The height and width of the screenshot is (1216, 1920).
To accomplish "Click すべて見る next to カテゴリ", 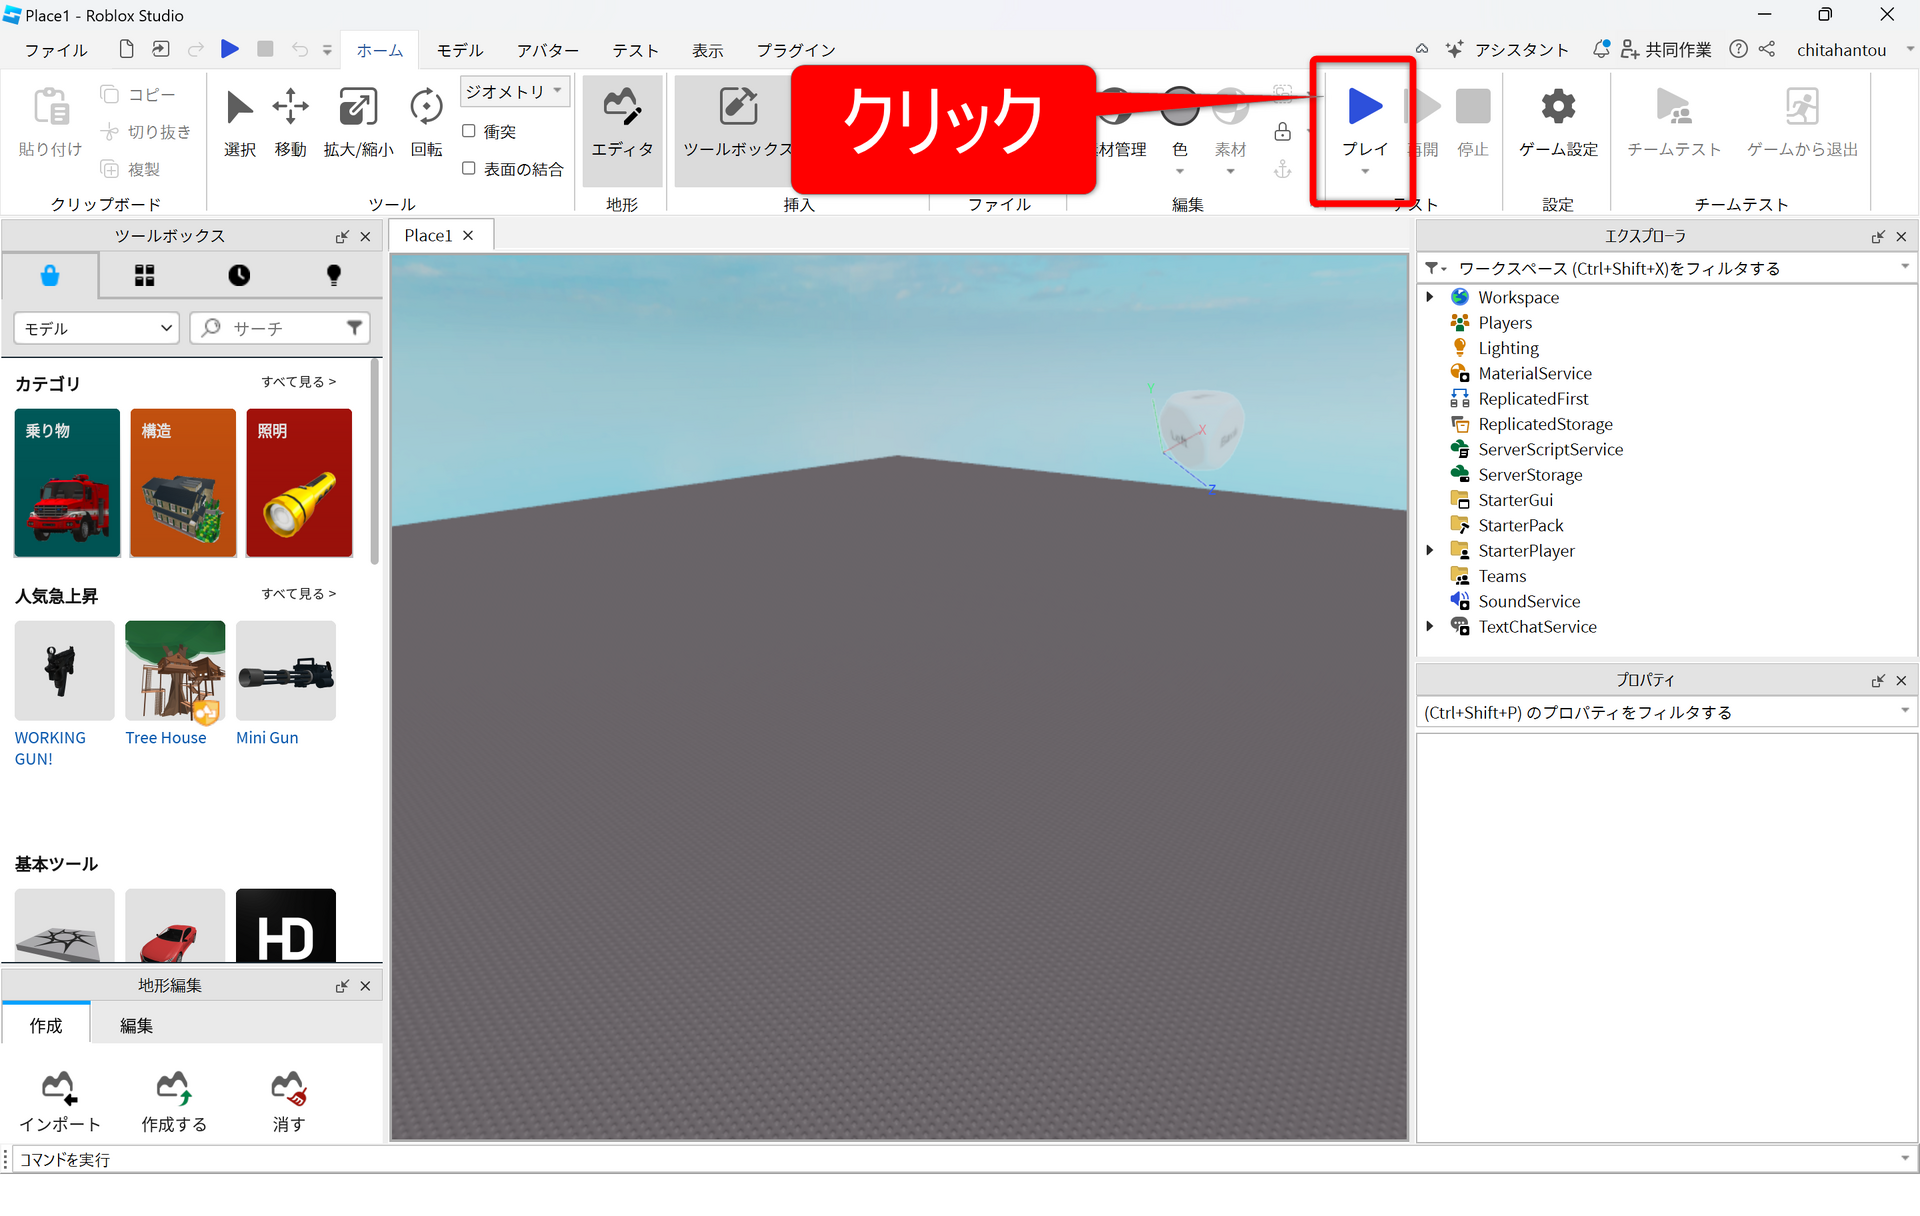I will pyautogui.click(x=298, y=382).
